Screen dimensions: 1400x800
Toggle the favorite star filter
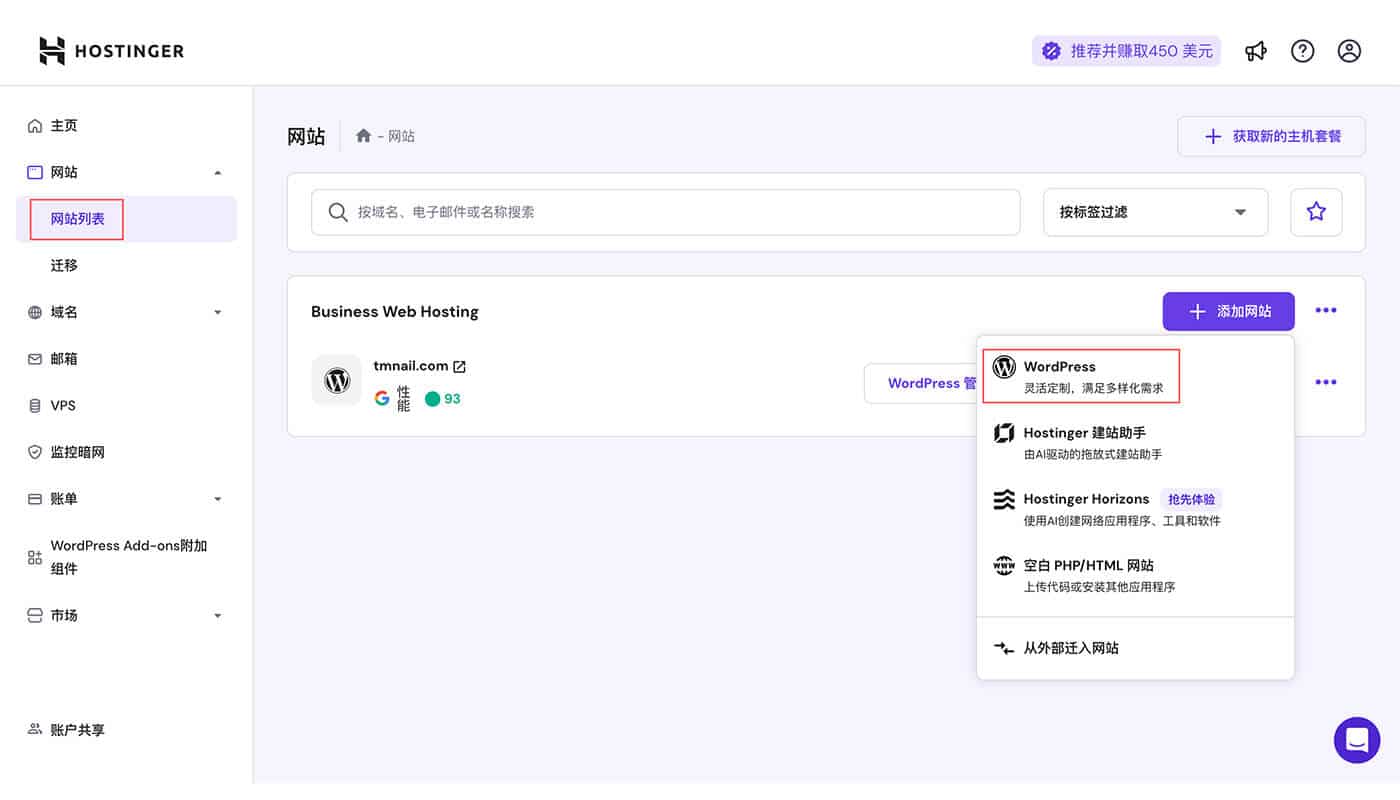tap(1316, 212)
